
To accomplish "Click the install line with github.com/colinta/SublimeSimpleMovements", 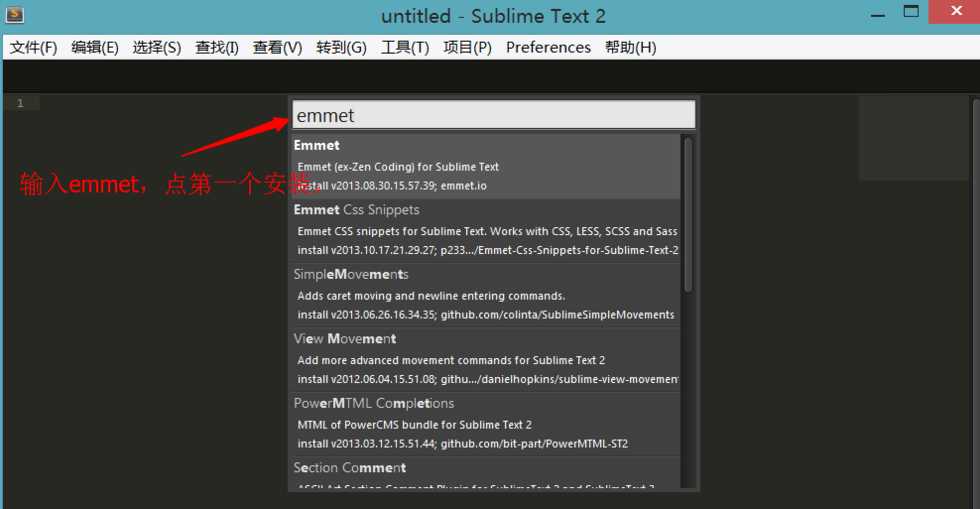I will click(486, 315).
